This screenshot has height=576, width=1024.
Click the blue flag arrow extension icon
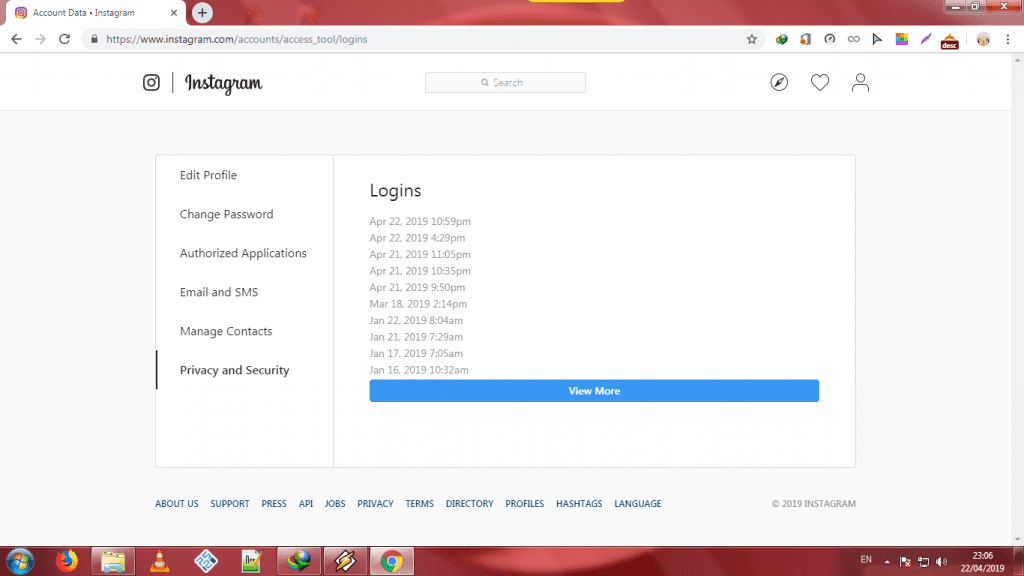(x=877, y=39)
